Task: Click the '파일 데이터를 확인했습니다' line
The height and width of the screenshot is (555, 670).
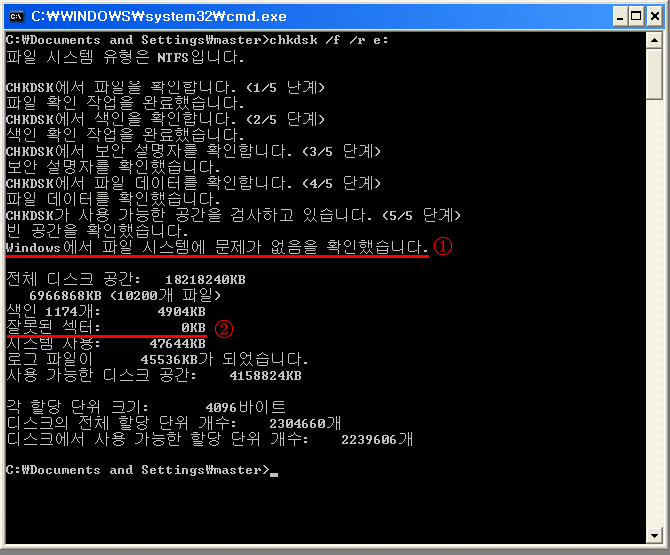Action: (x=113, y=199)
